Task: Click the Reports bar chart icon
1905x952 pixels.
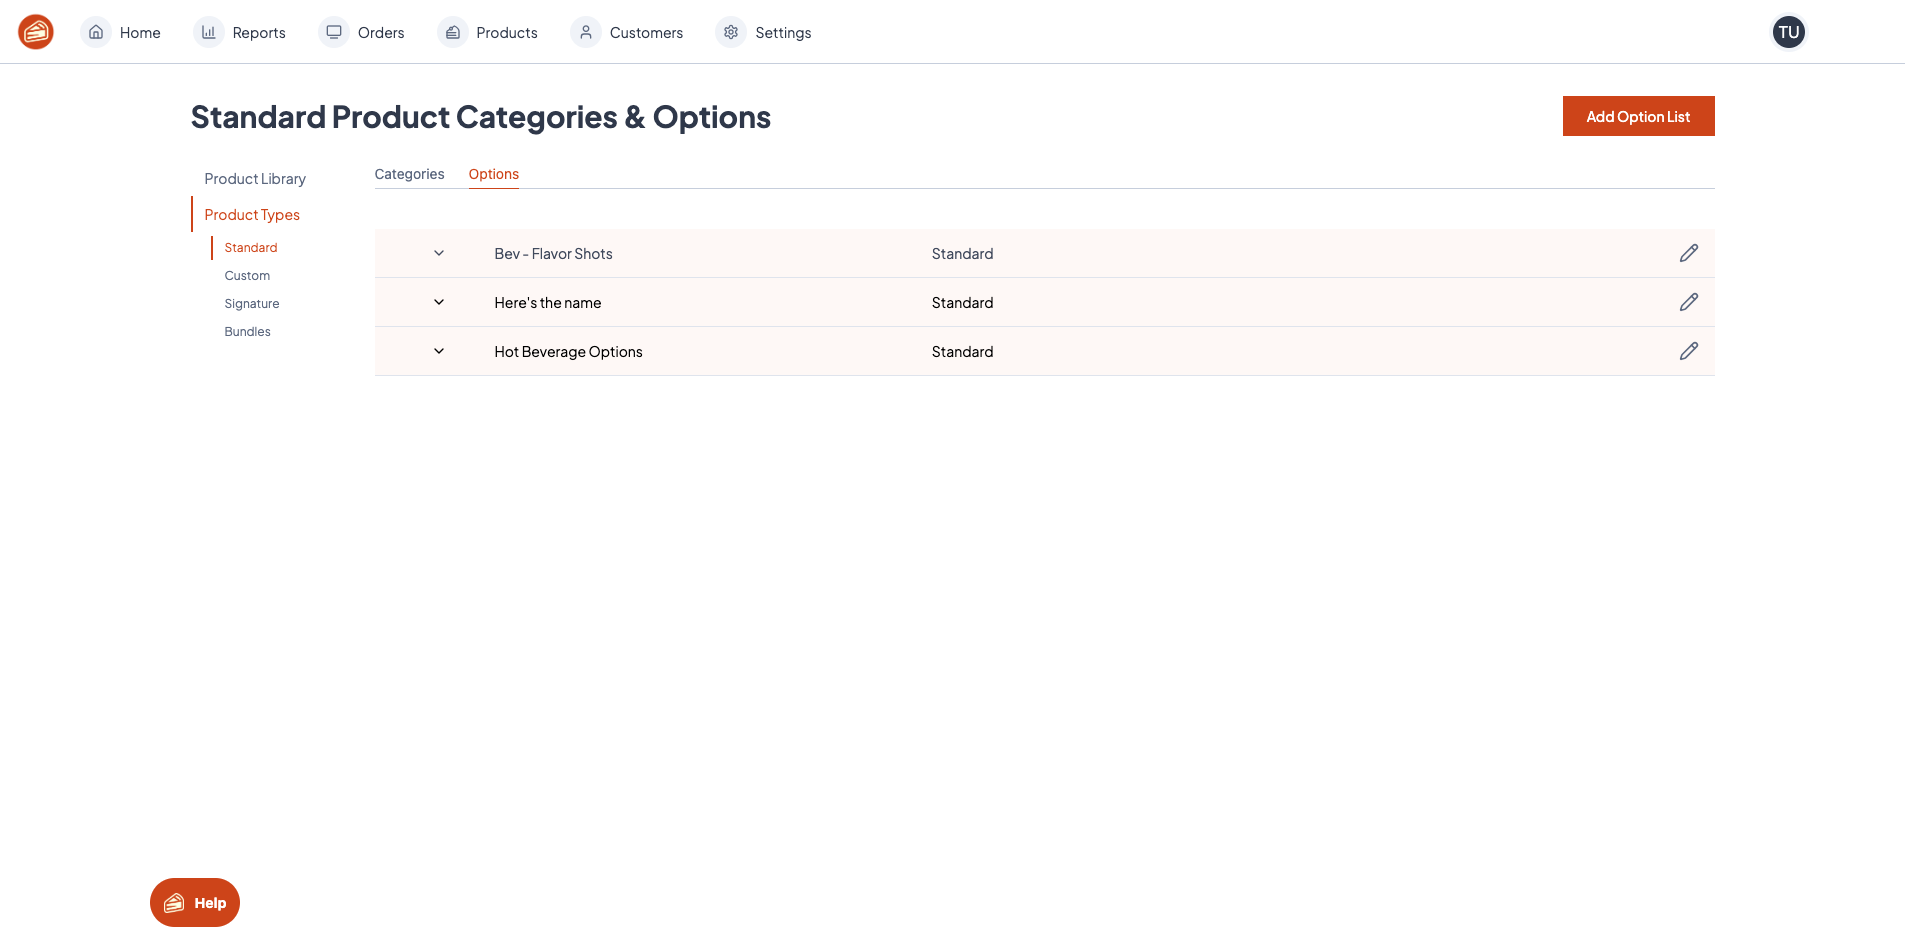Action: pyautogui.click(x=209, y=32)
